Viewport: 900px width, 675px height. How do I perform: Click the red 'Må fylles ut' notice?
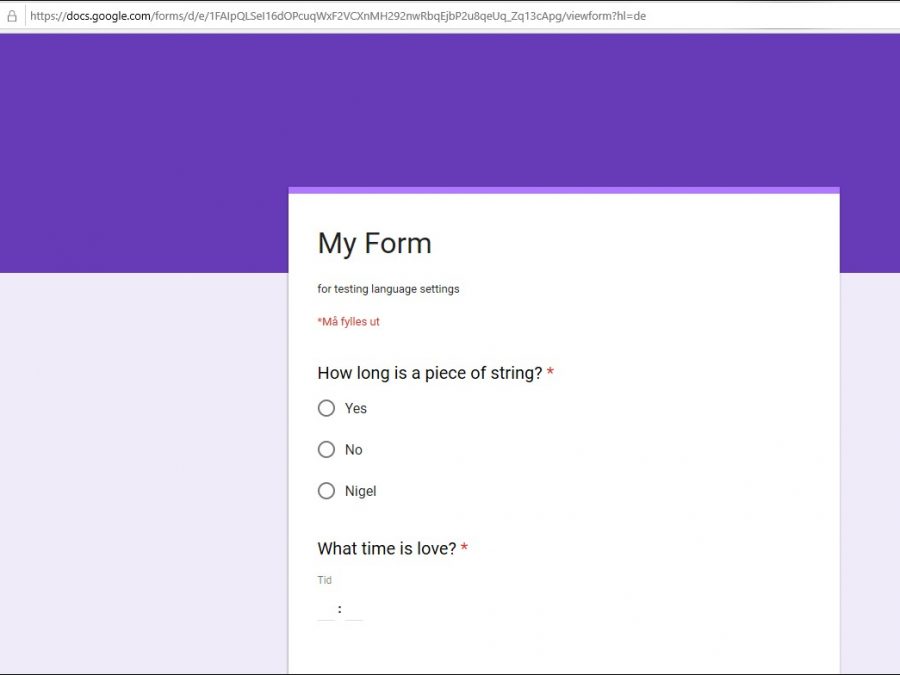[348, 322]
